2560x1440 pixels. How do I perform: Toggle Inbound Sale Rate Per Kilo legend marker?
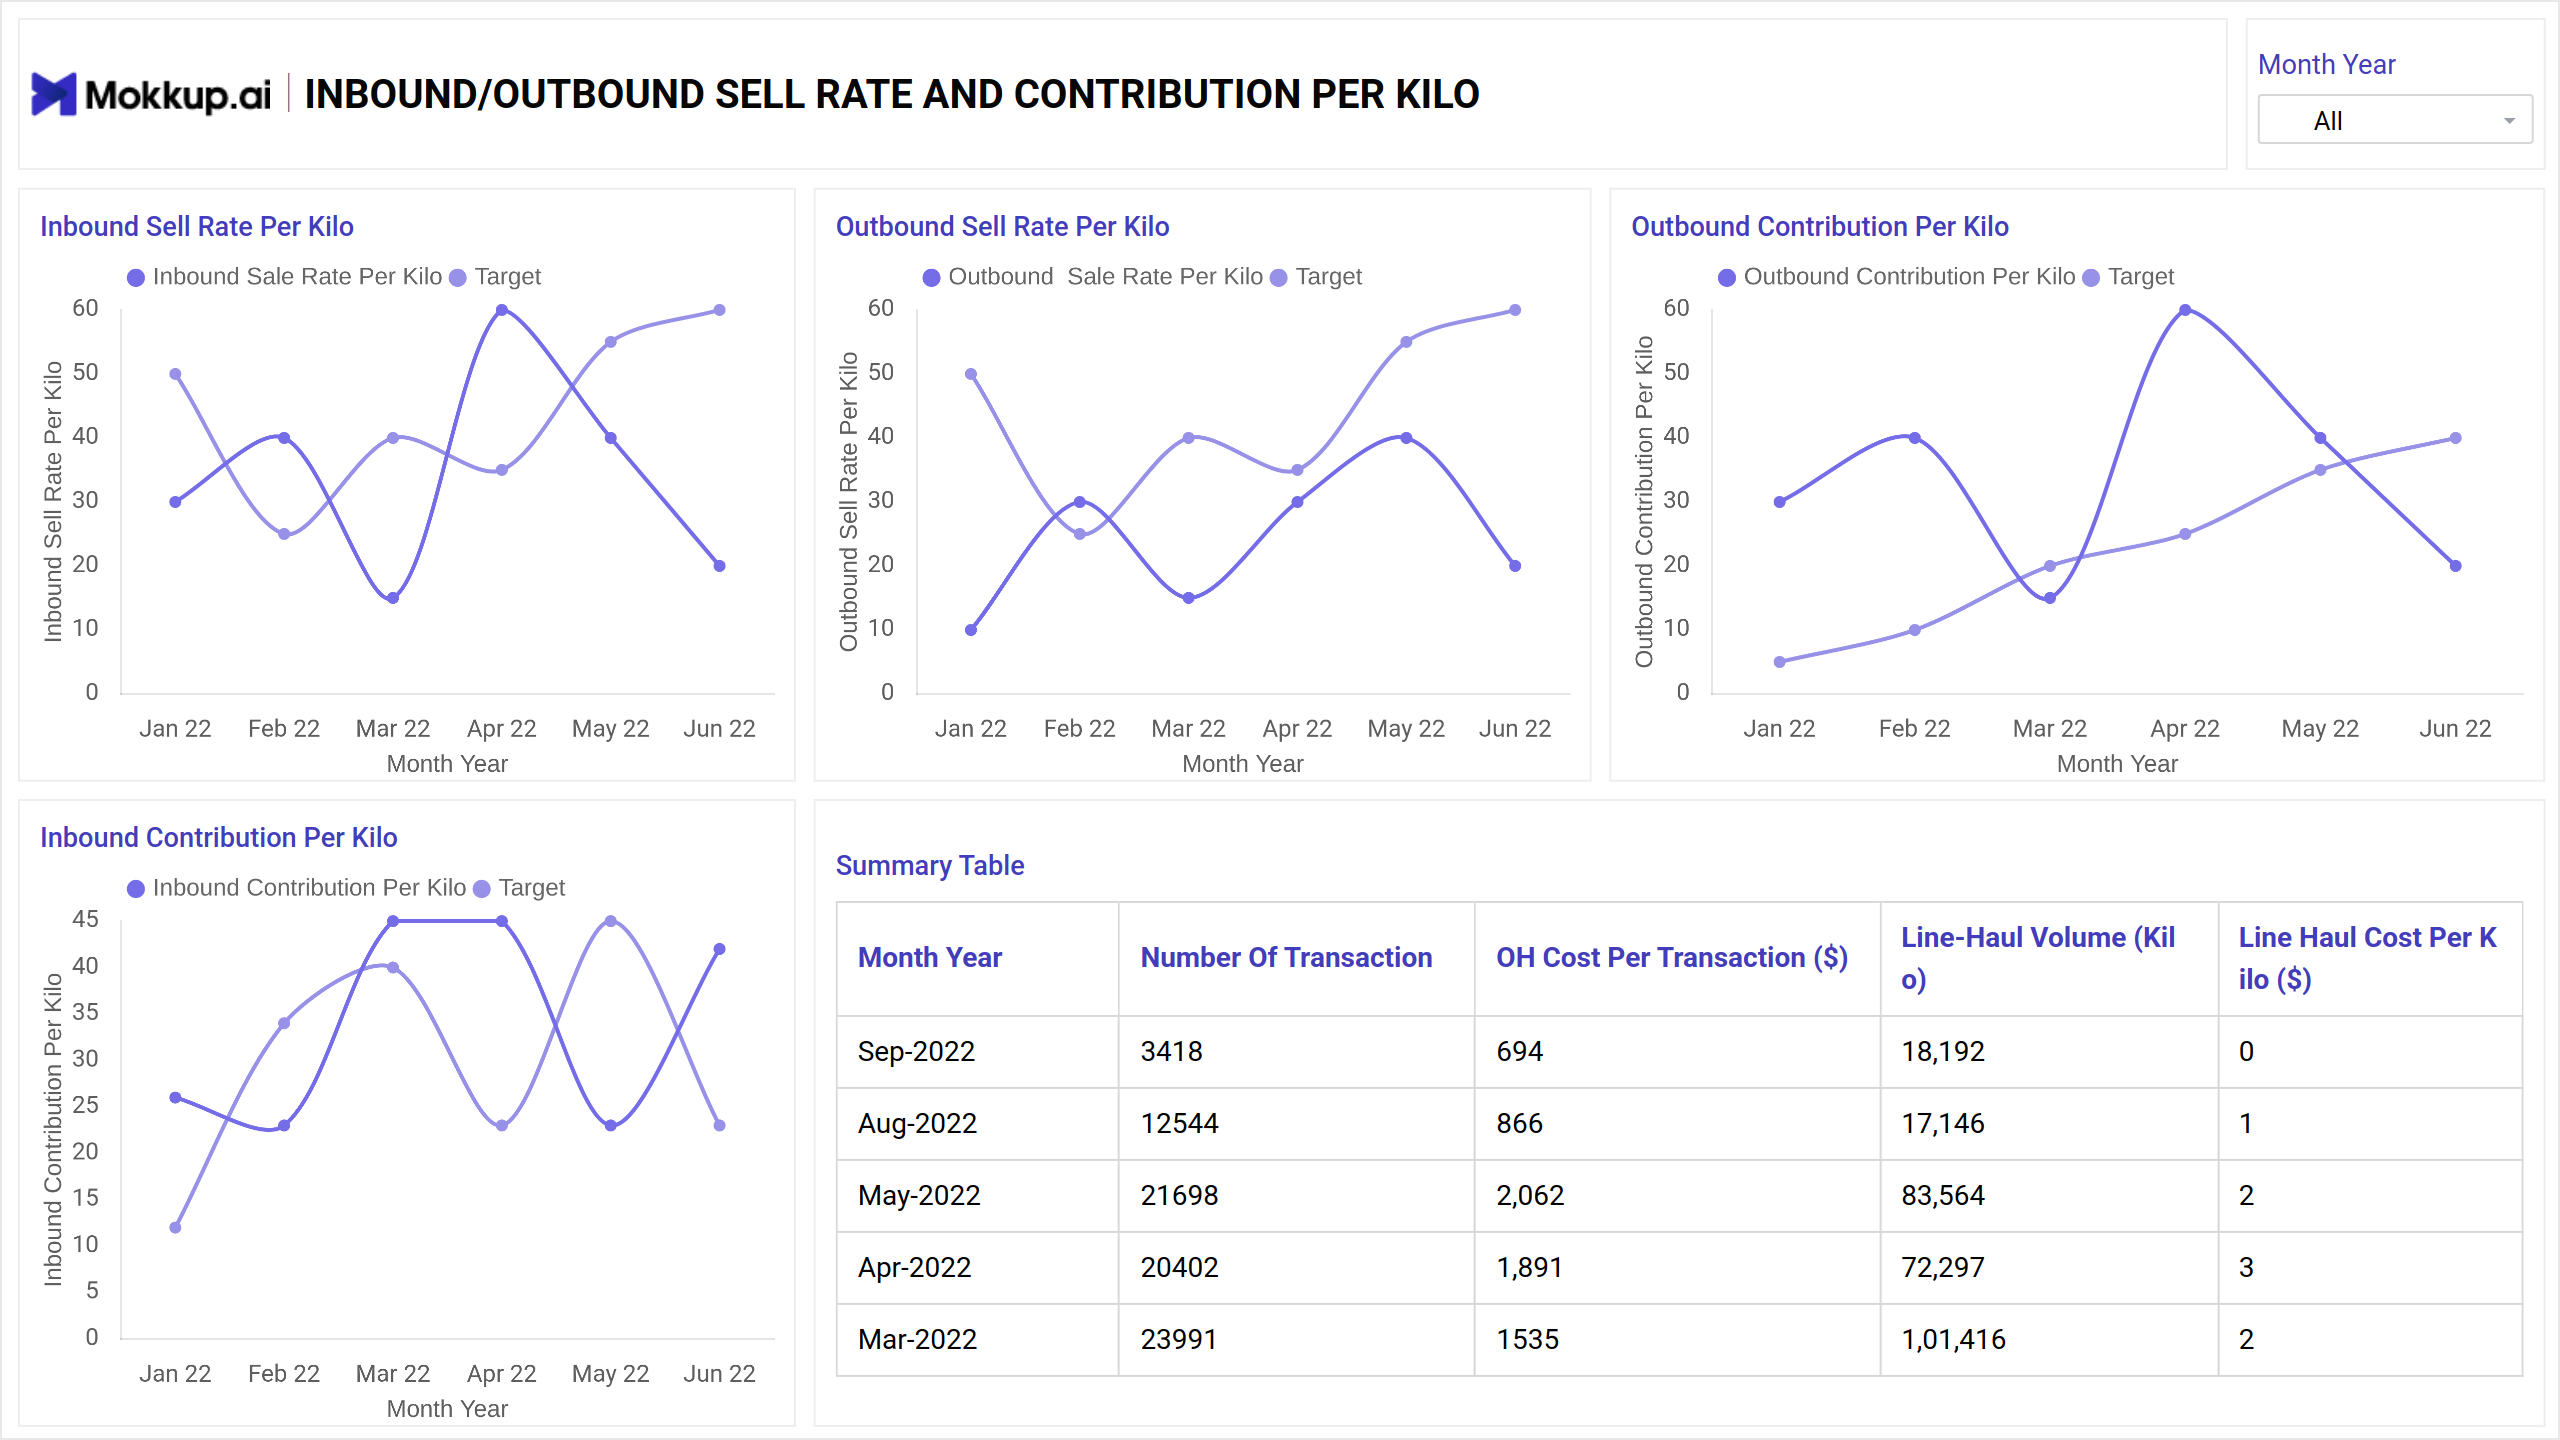pyautogui.click(x=136, y=278)
